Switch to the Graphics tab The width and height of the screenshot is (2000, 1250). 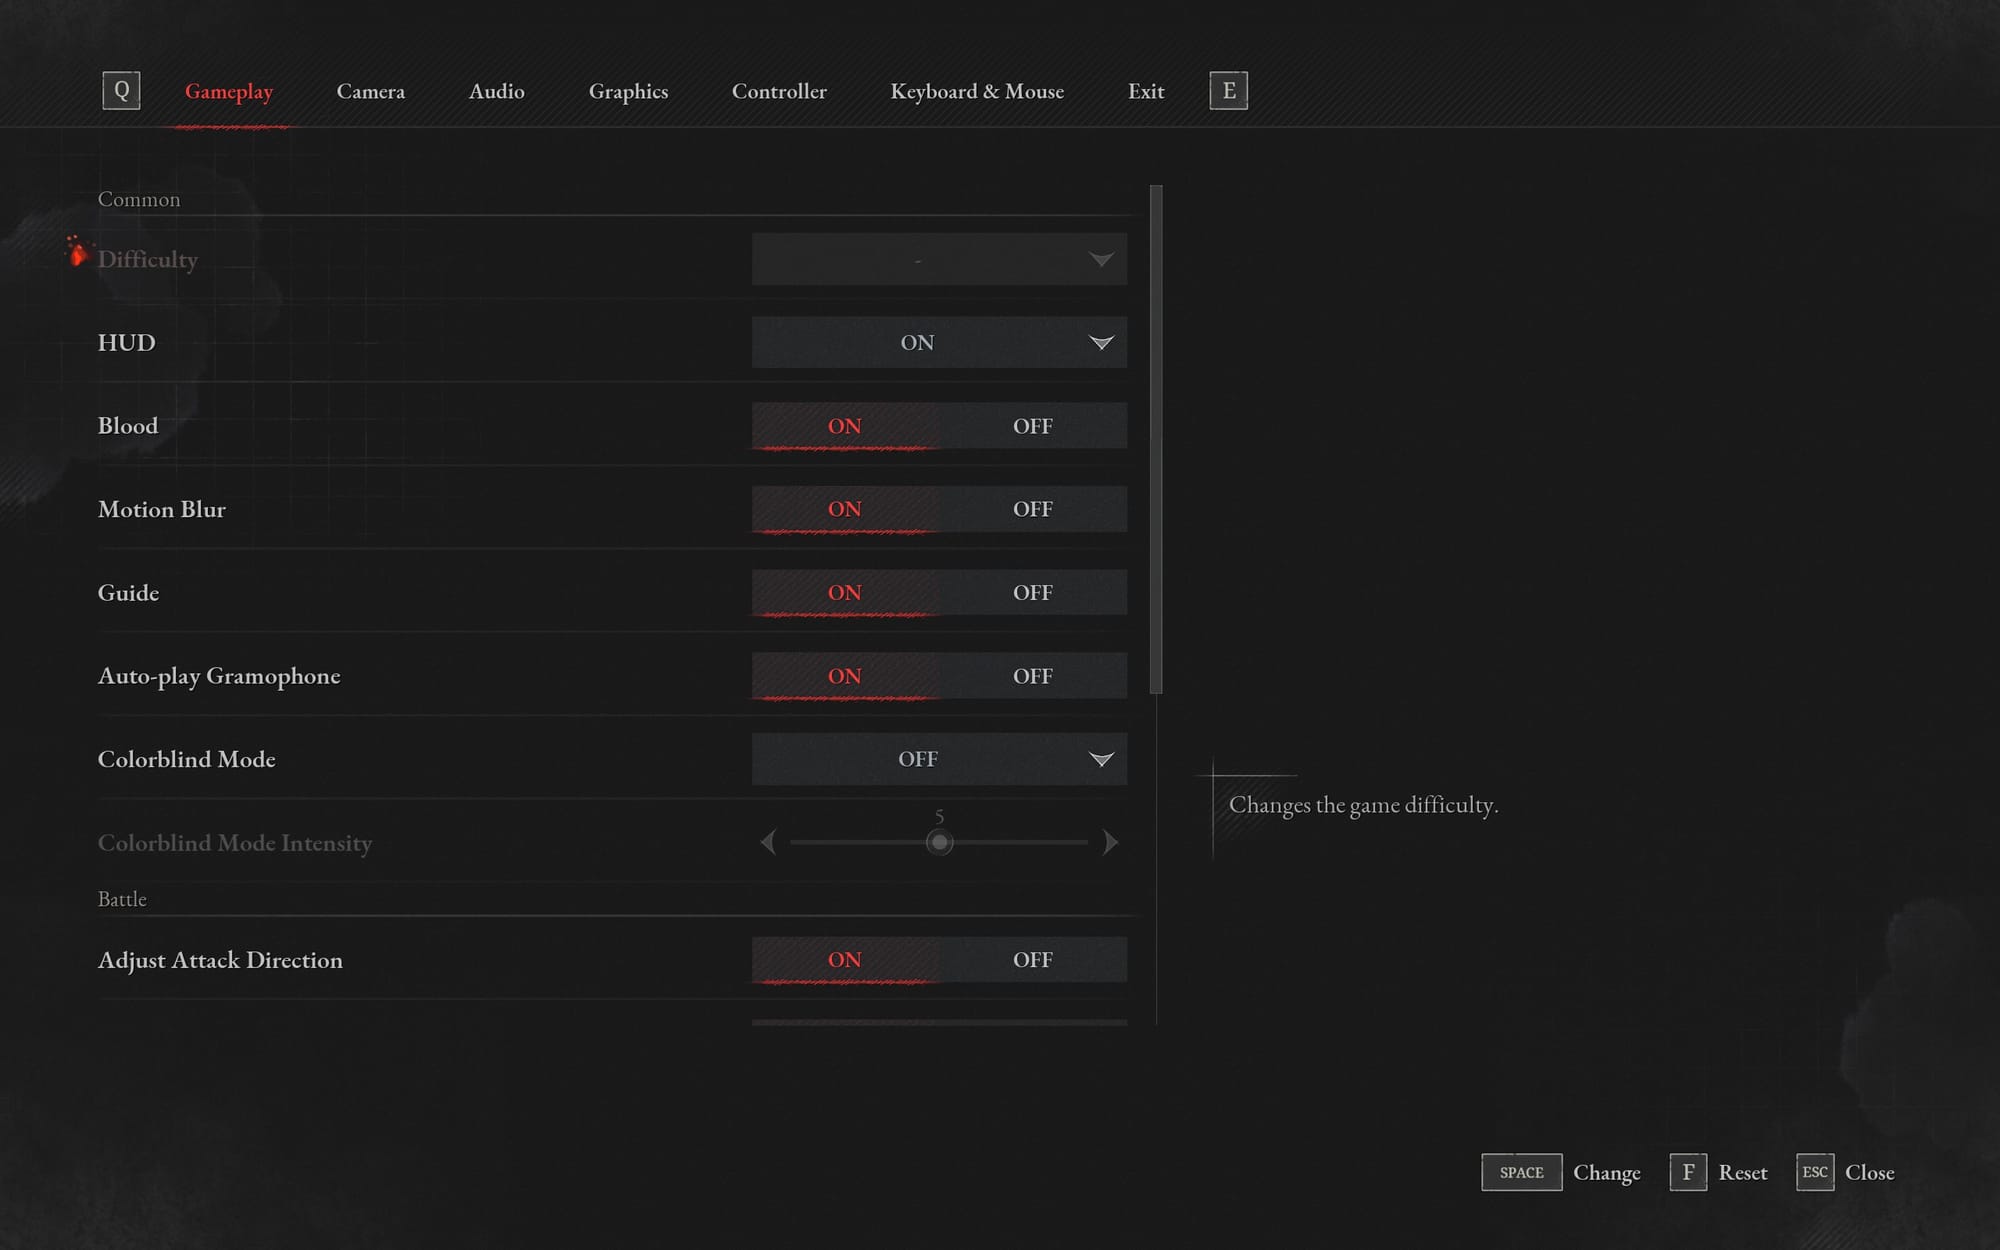tap(628, 91)
